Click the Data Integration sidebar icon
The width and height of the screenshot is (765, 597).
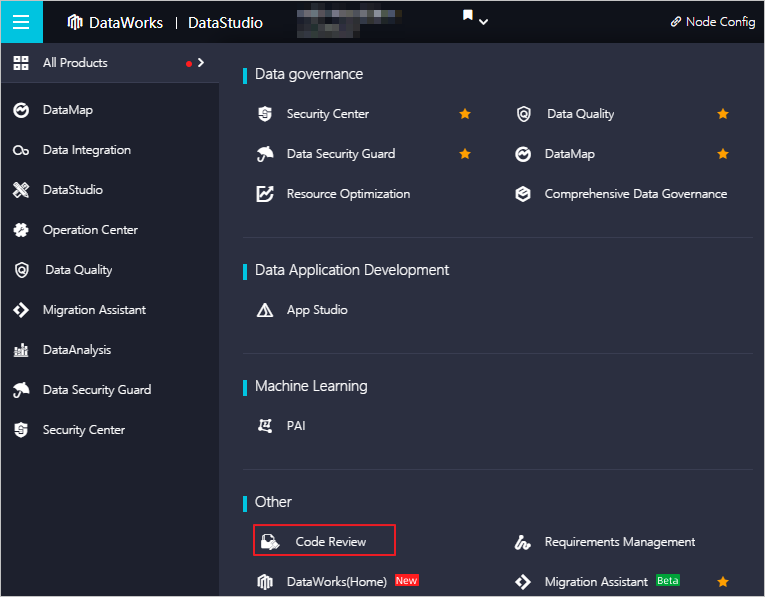click(x=21, y=150)
